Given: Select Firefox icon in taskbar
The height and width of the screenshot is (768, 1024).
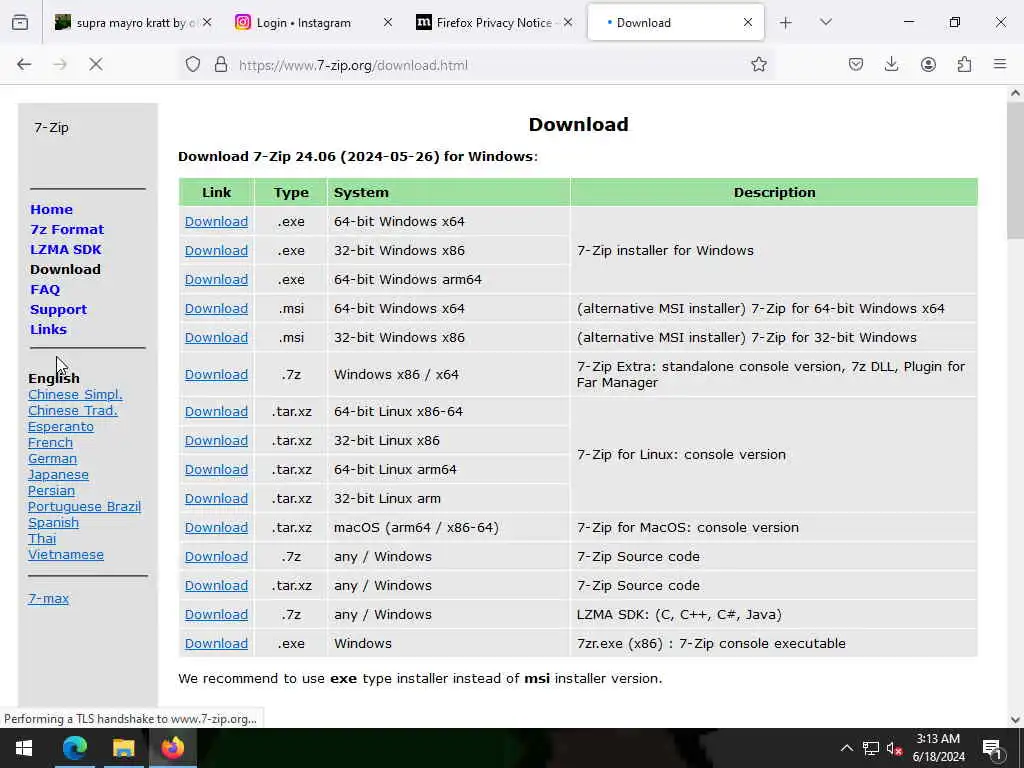Looking at the screenshot, I should click(172, 748).
